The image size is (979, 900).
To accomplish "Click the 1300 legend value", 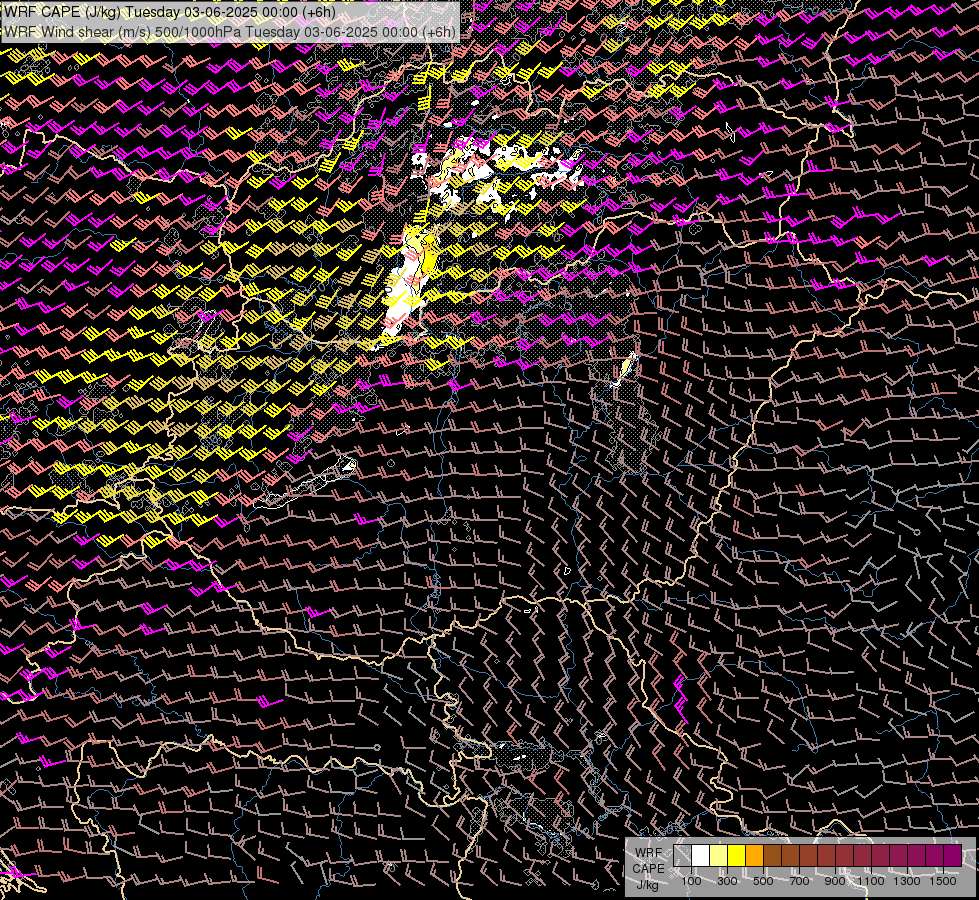I will click(x=907, y=881).
